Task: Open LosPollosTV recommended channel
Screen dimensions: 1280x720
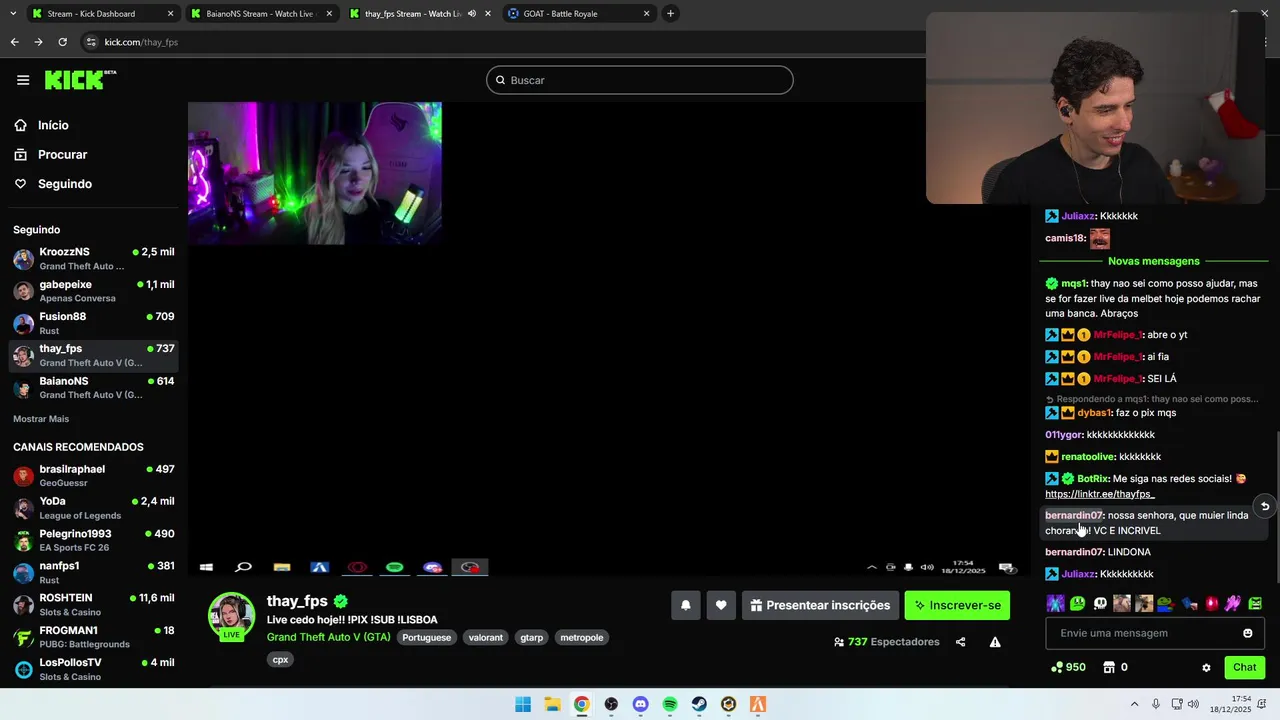Action: (x=94, y=669)
